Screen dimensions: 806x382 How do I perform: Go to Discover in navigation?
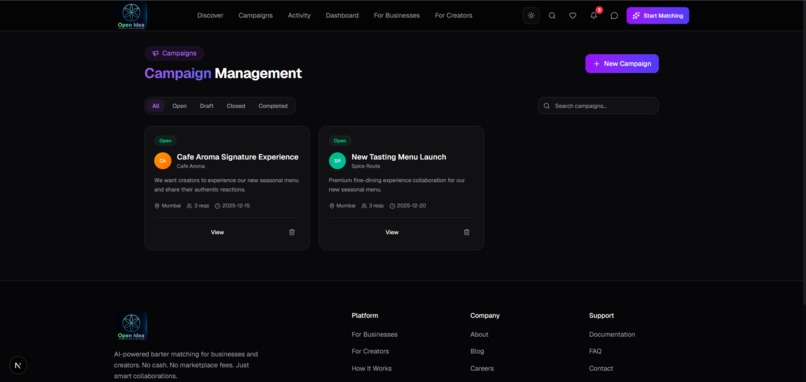tap(210, 15)
